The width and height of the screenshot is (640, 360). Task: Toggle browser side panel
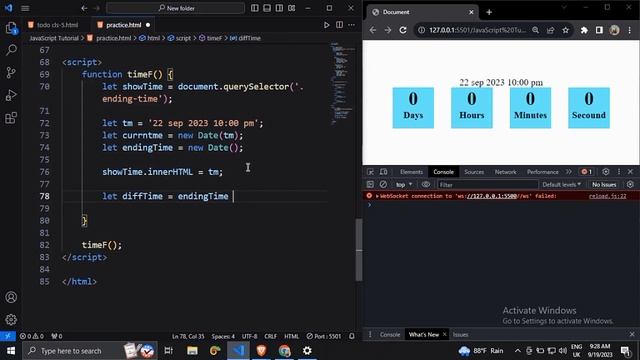coord(599,30)
